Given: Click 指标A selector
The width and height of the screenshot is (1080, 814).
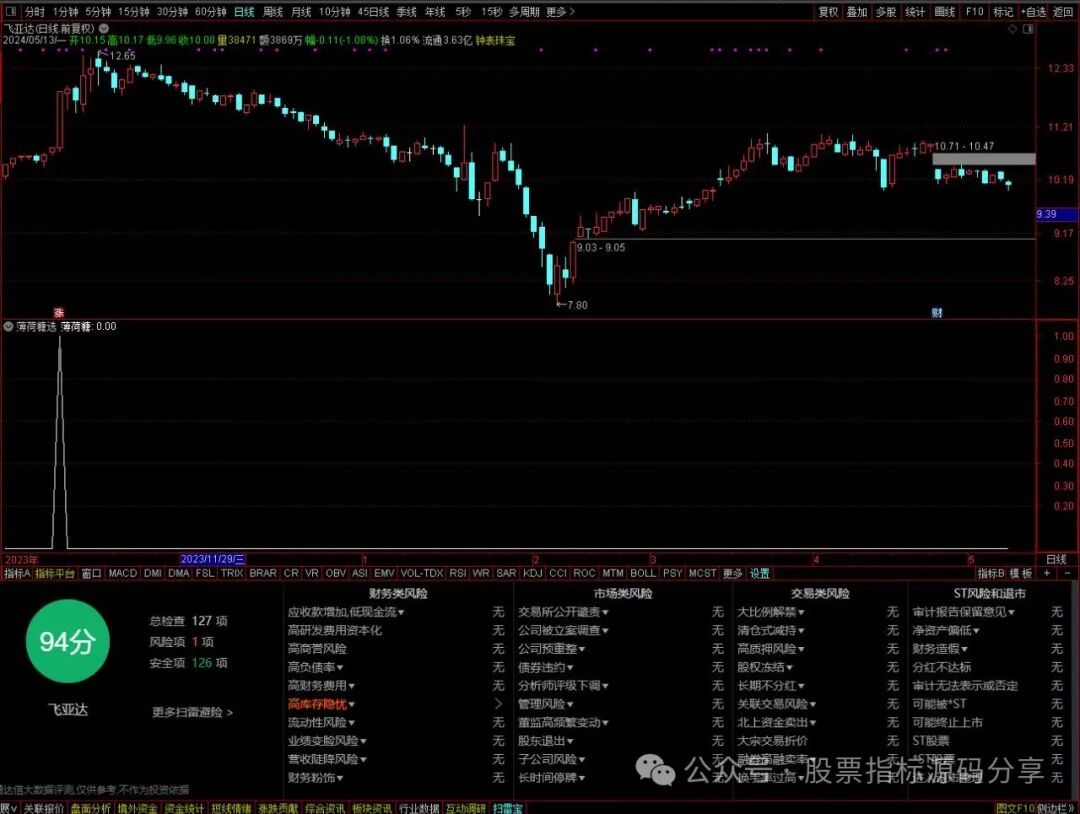Looking at the screenshot, I should (17, 573).
